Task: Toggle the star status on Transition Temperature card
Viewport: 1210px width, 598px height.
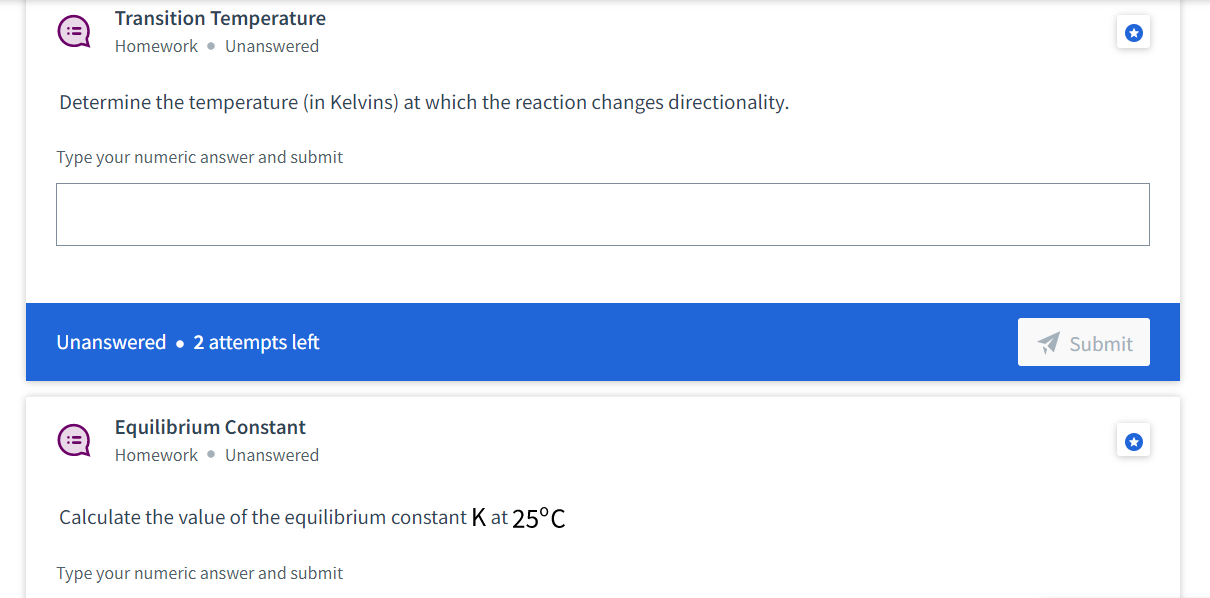Action: (x=1133, y=31)
